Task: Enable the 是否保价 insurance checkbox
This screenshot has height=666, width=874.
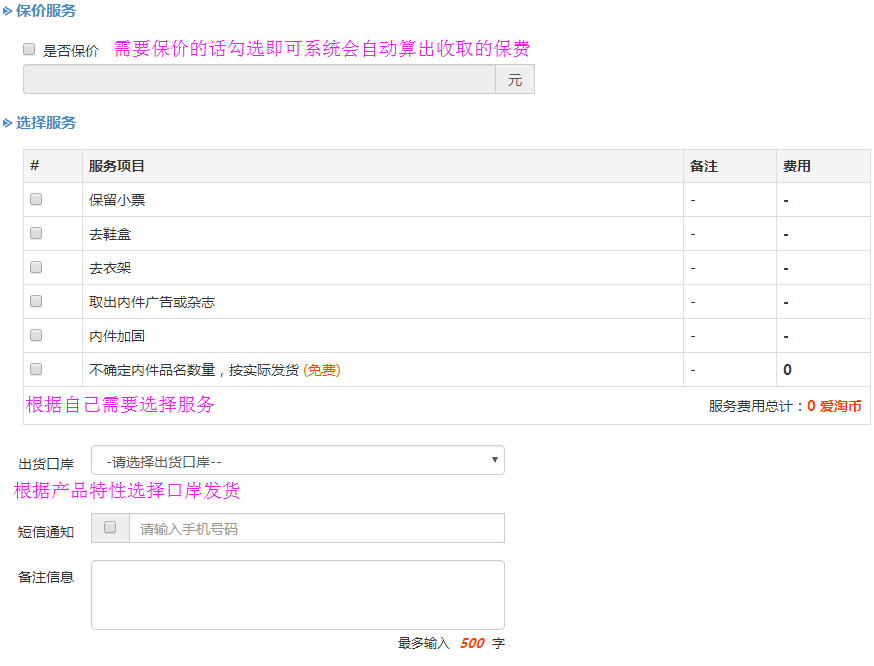Action: 29,50
